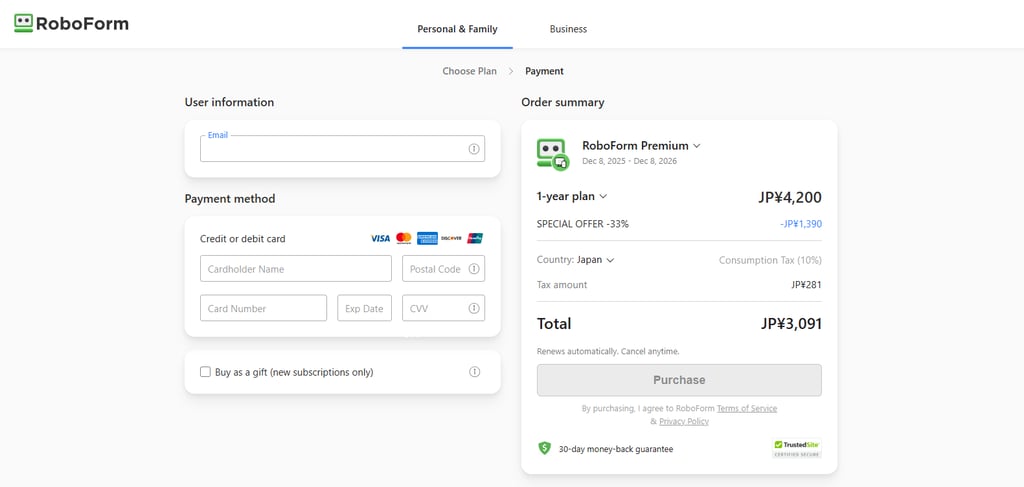This screenshot has height=487, width=1024.
Task: Click the Tax amount label
Action: pos(562,285)
